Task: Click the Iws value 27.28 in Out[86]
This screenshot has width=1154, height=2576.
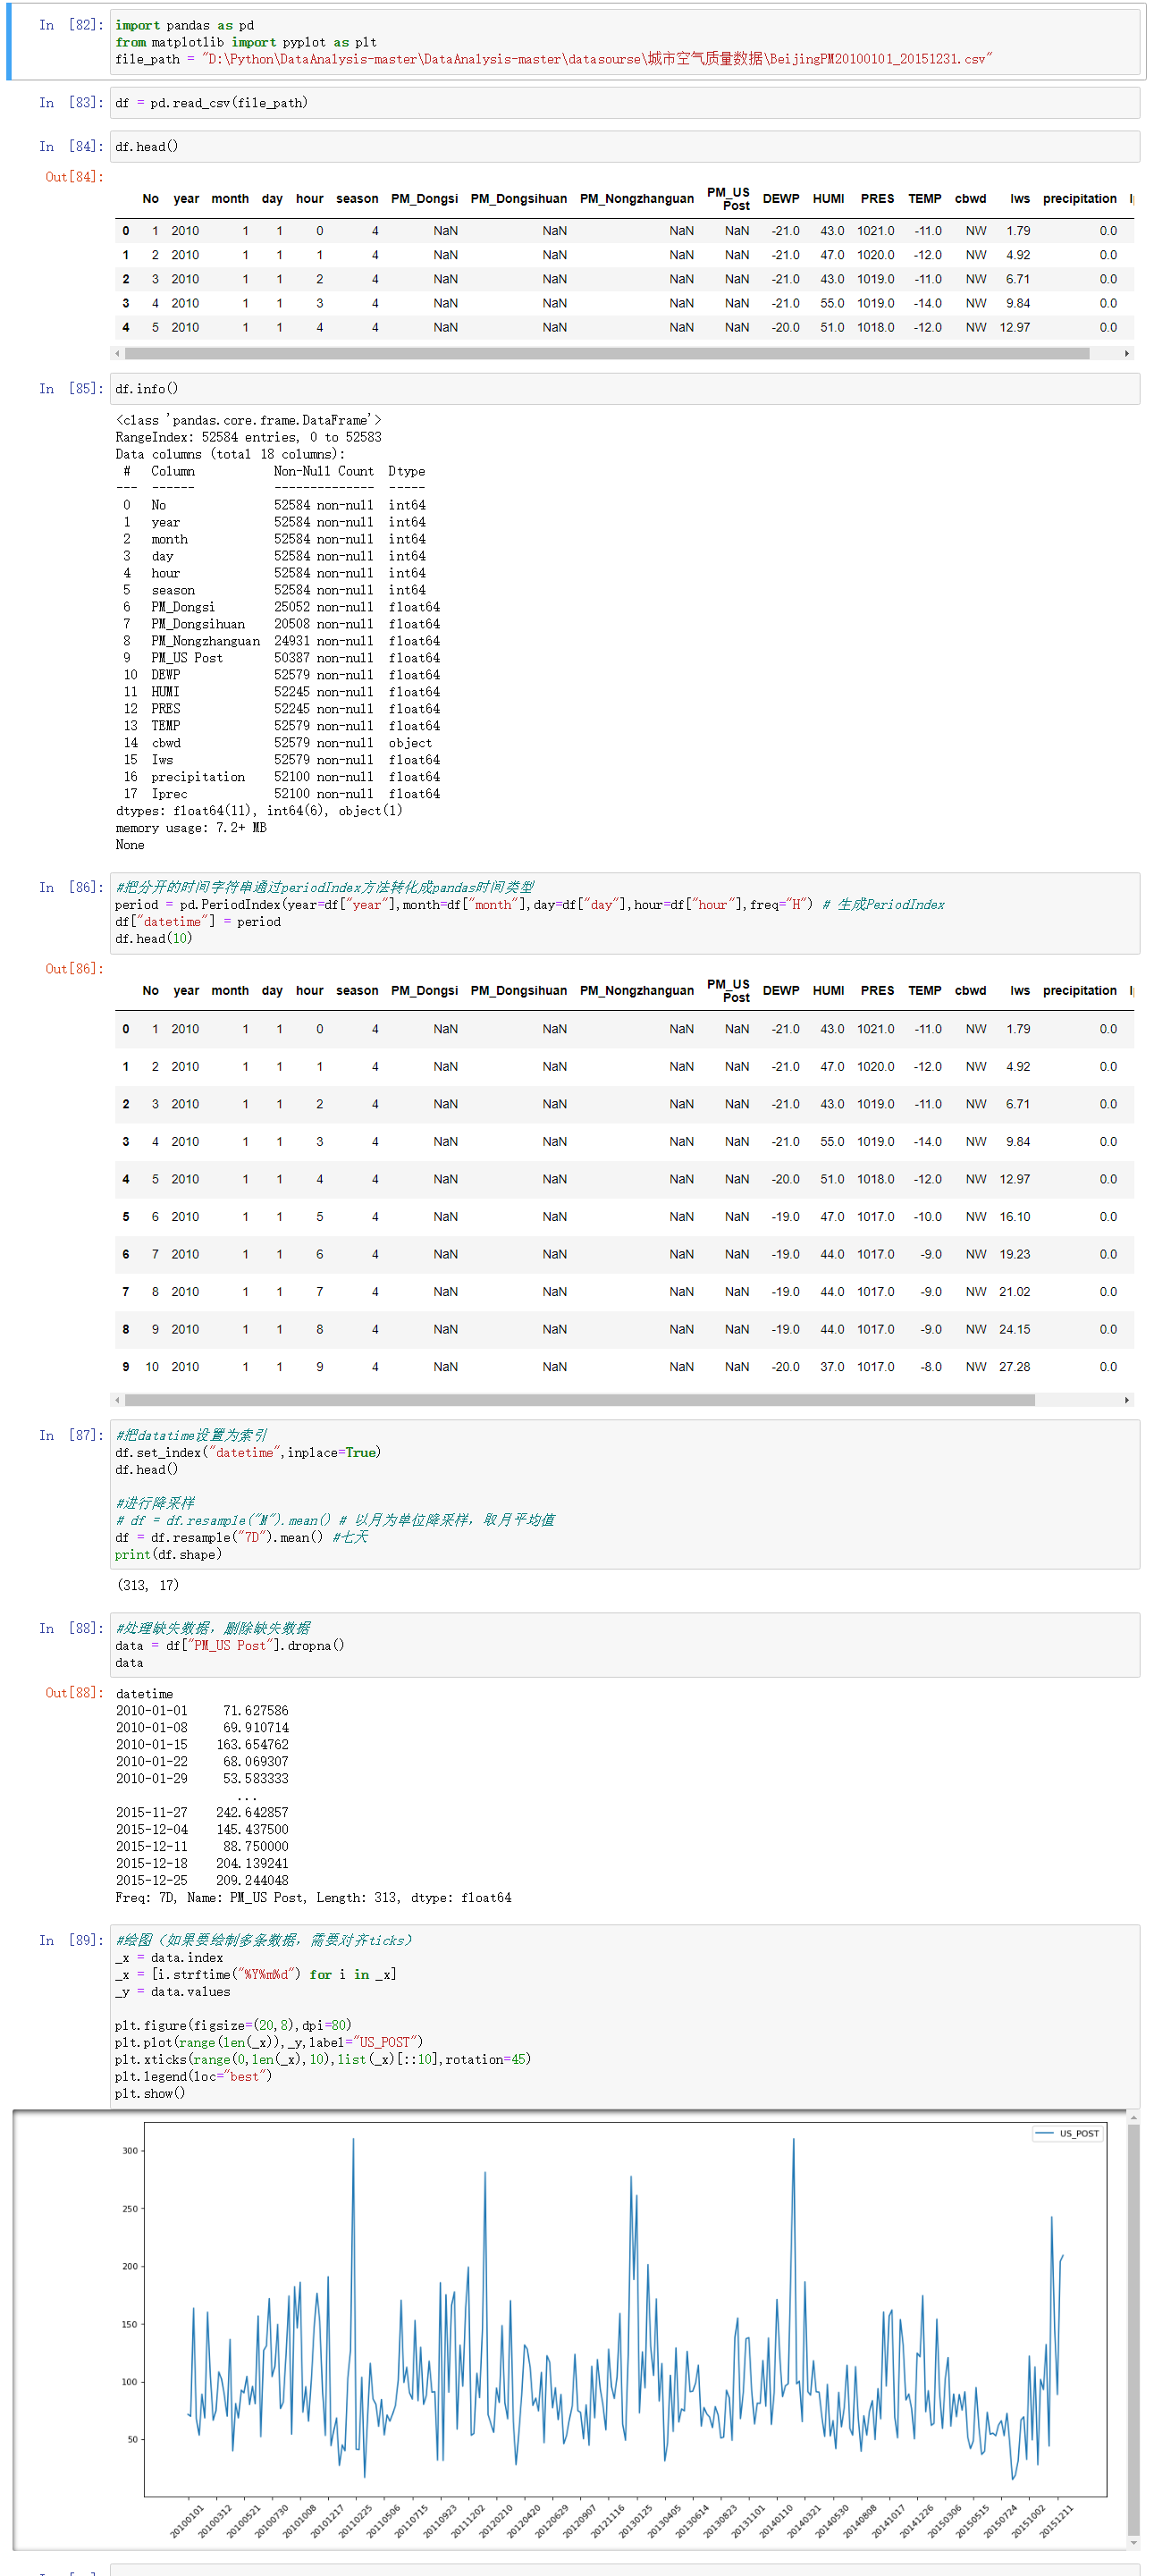Action: pyautogui.click(x=1014, y=1367)
